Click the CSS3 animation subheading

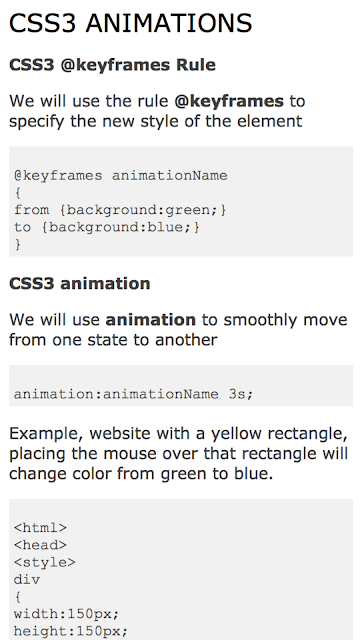point(80,283)
